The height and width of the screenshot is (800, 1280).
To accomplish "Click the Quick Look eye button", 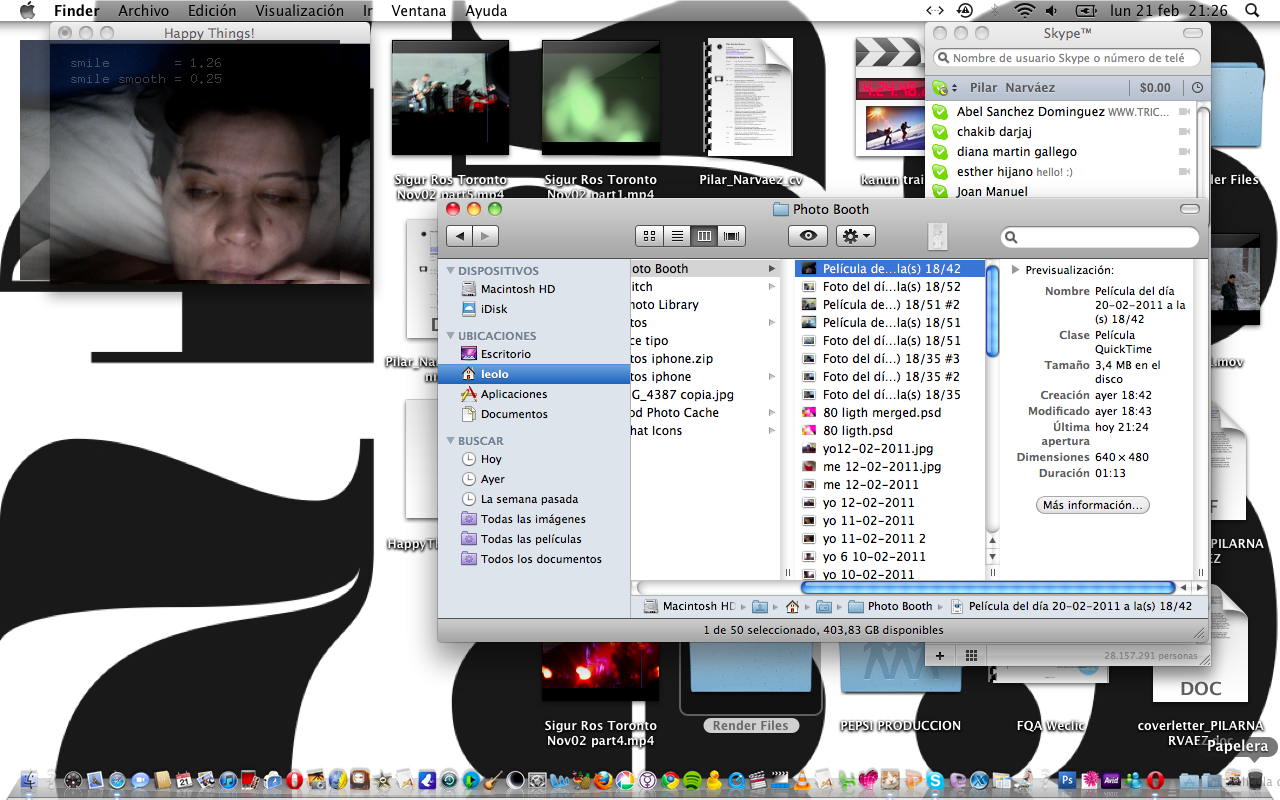I will pyautogui.click(x=808, y=236).
